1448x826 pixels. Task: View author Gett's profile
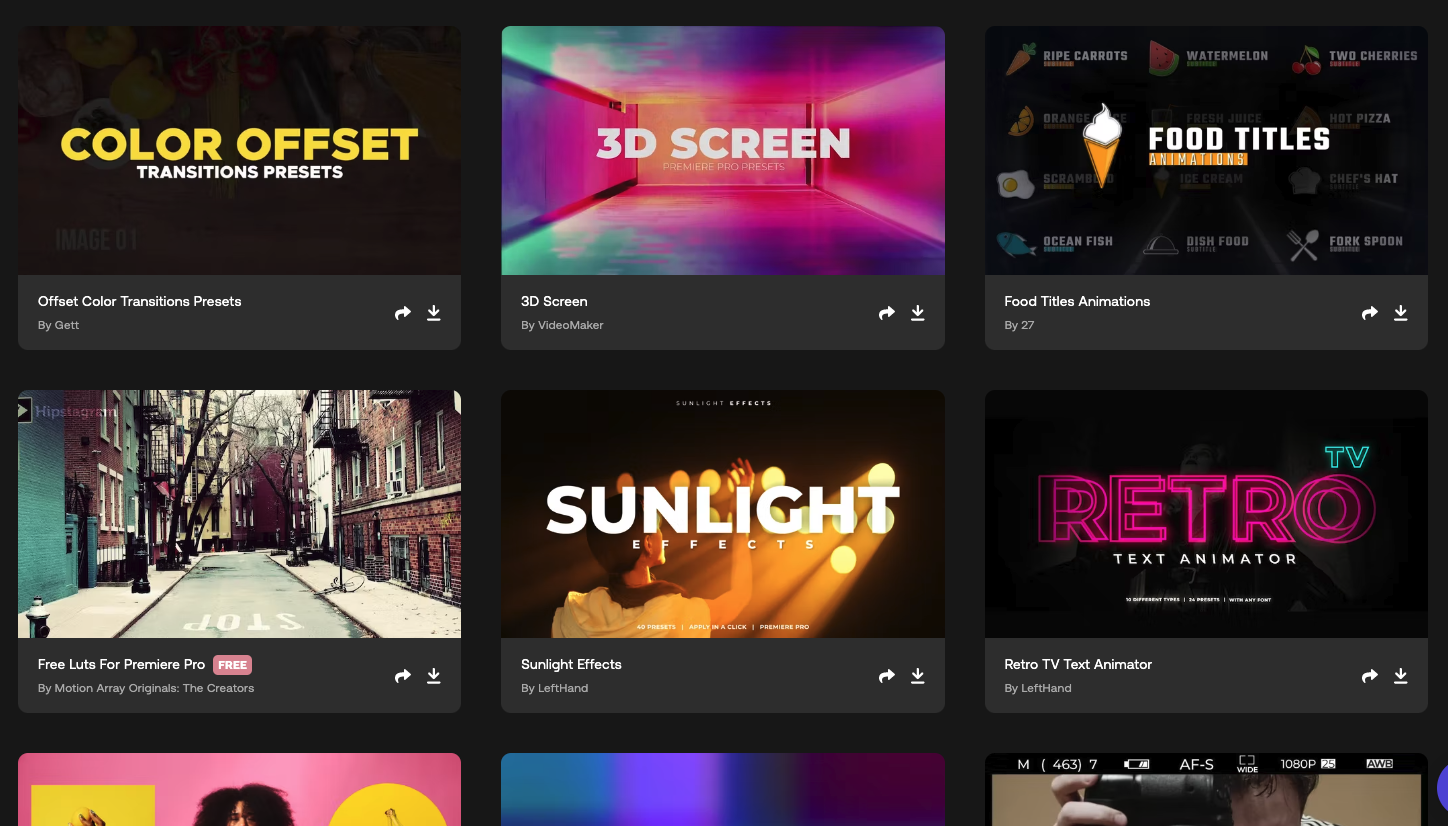pos(66,325)
